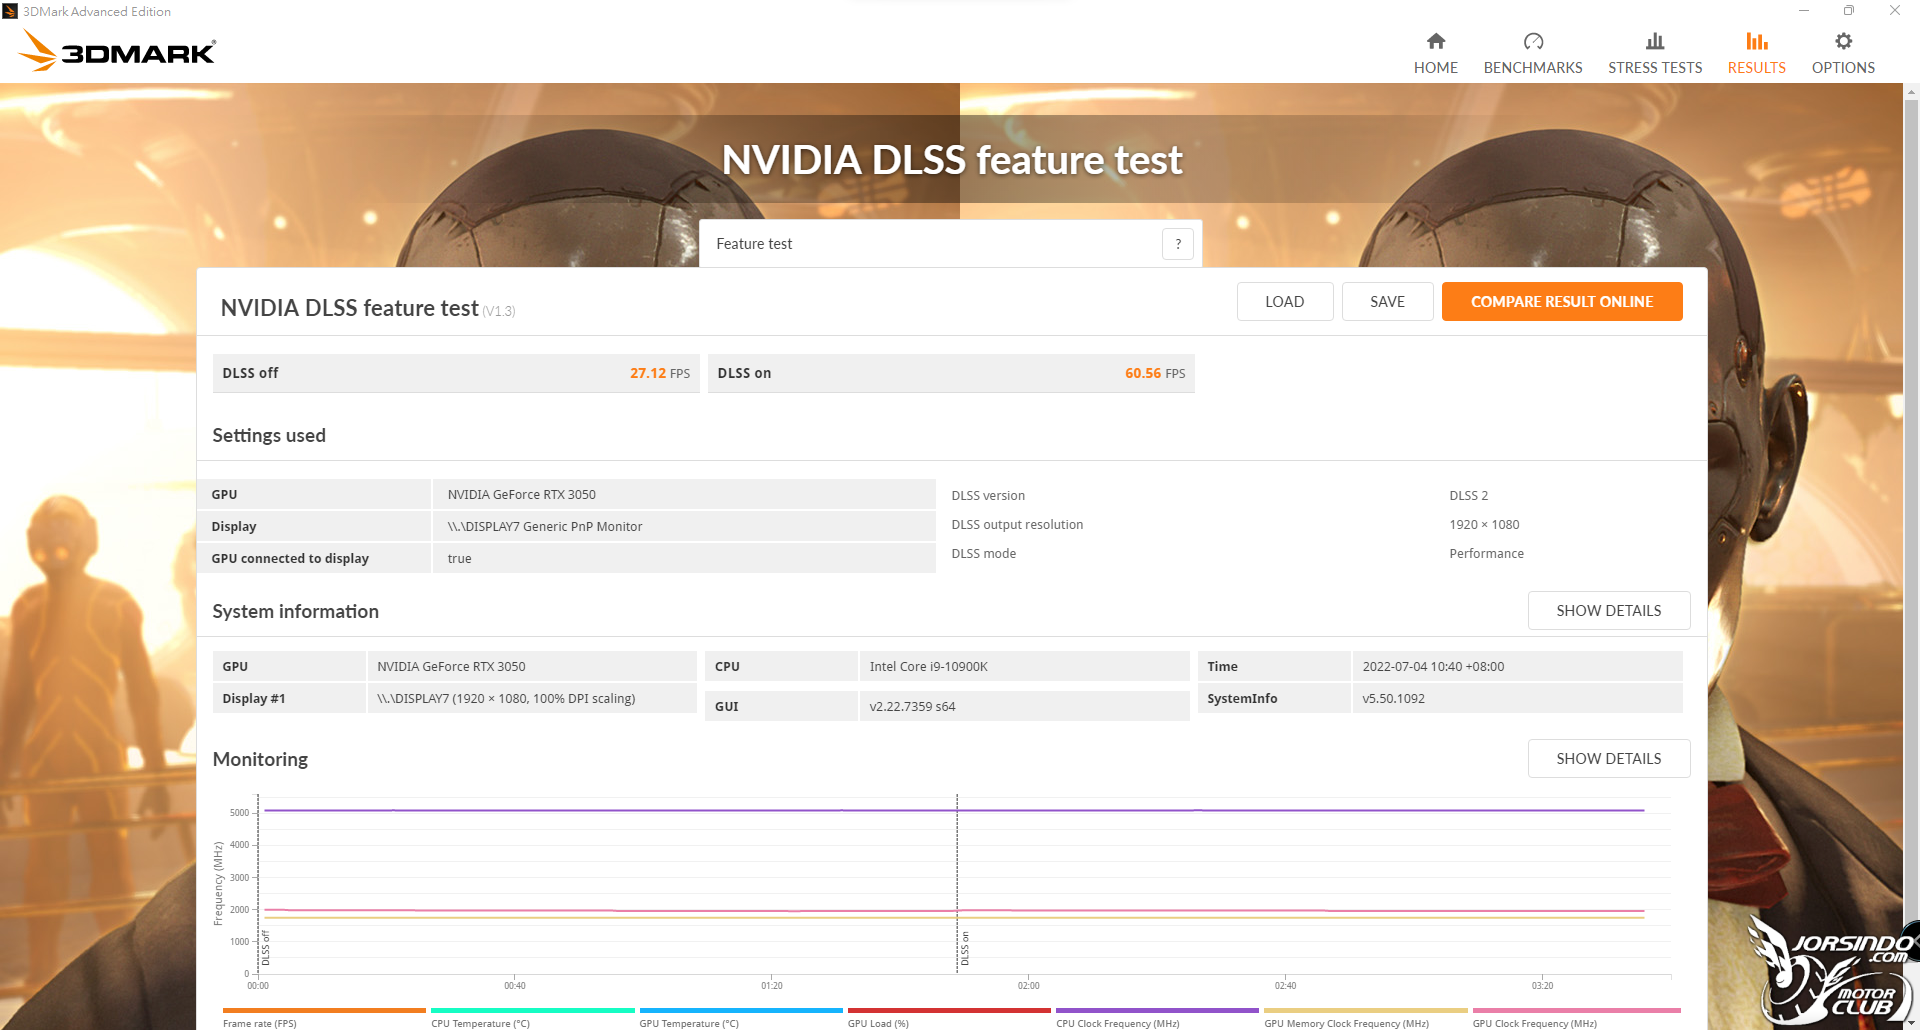Restore down the 3DMark window
The image size is (1920, 1030).
(x=1849, y=11)
